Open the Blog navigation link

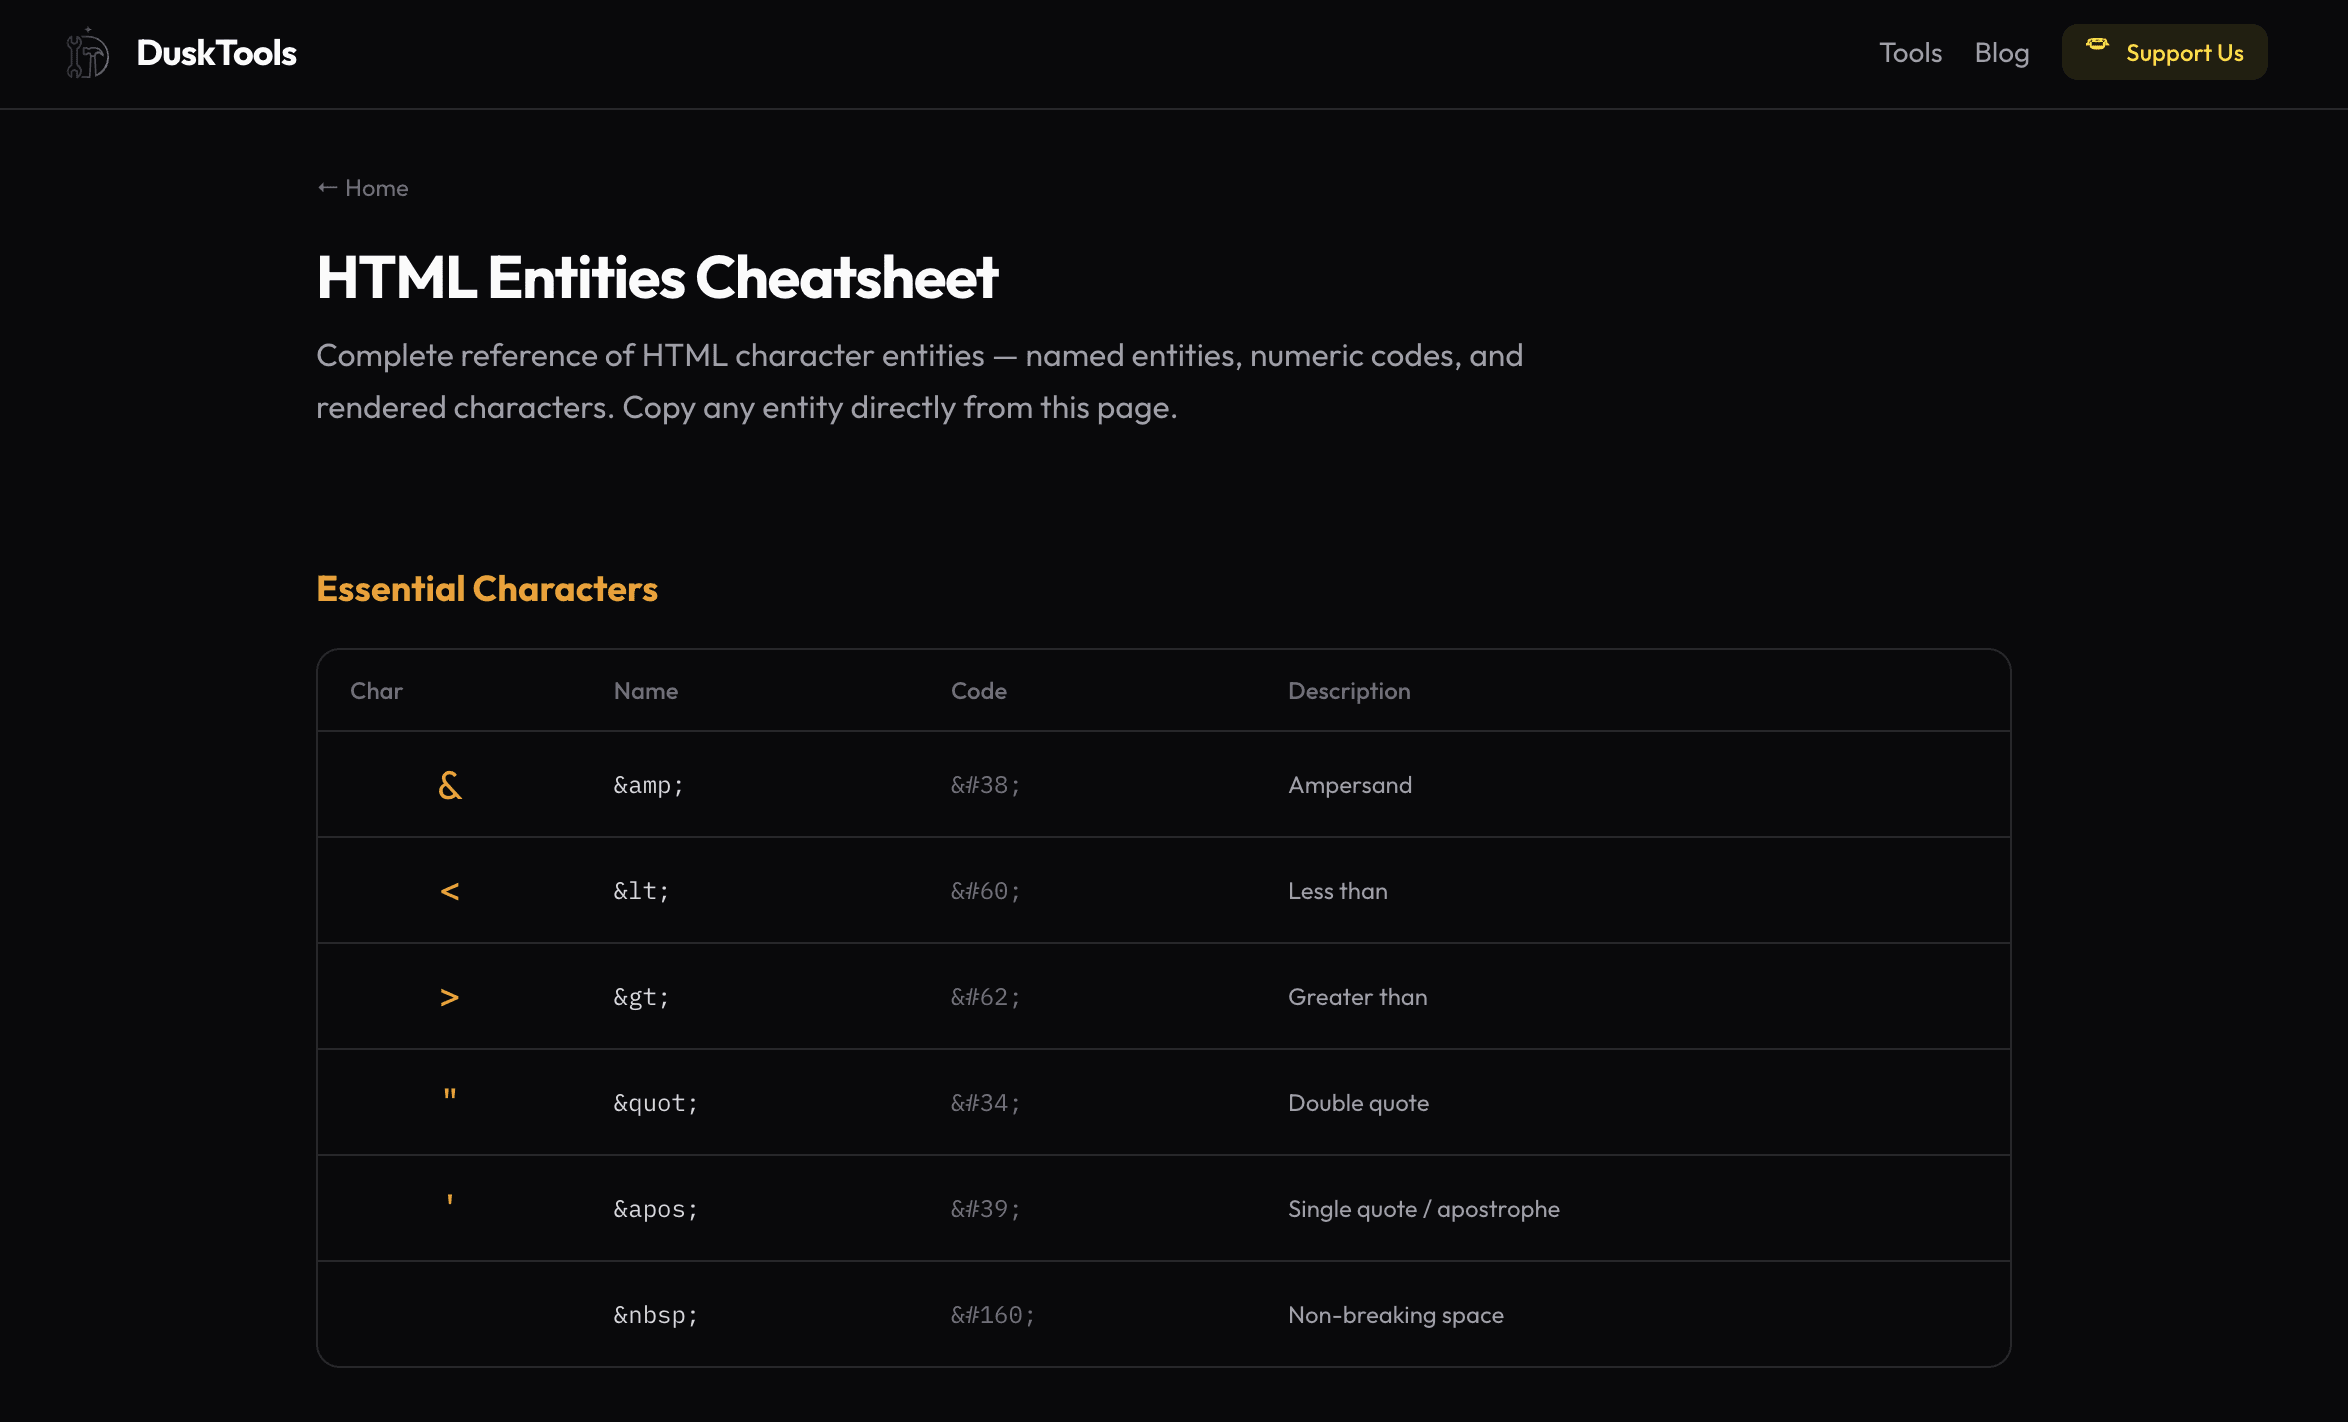2001,53
